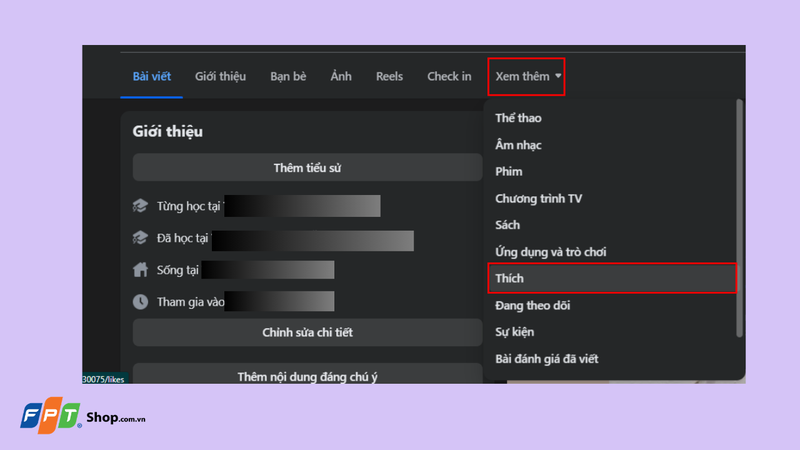Click the Thích menu item
Screen dimensions: 800x450
pos(612,278)
